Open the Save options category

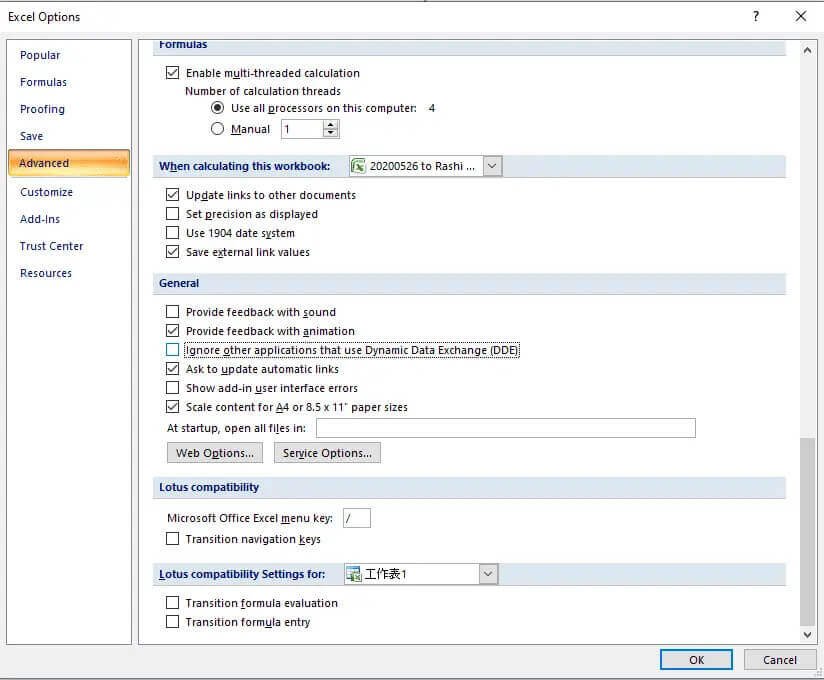coord(32,136)
